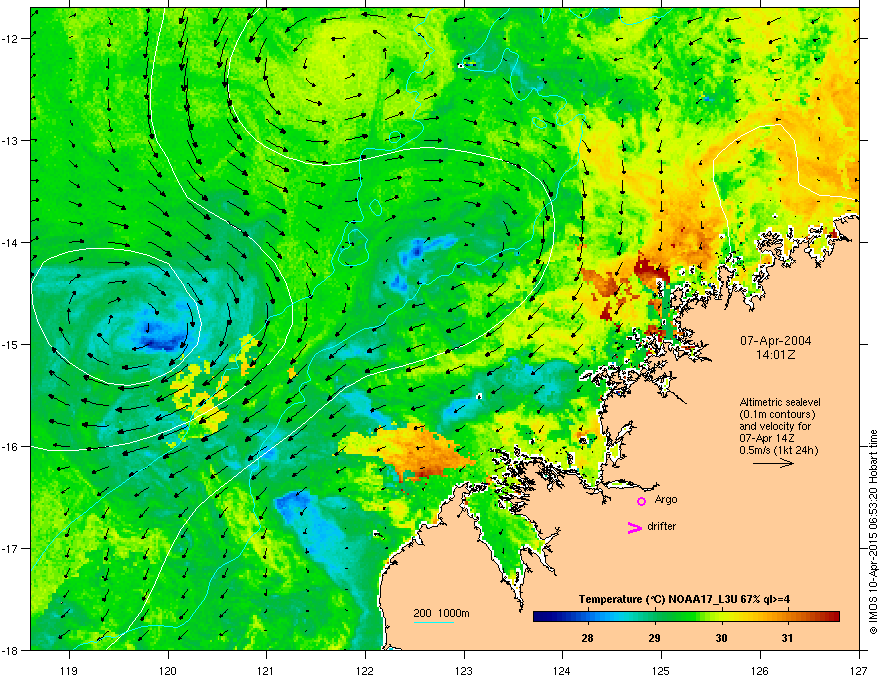The height and width of the screenshot is (680, 880).
Task: Click the latitude -16 axis label
Action: (11, 446)
